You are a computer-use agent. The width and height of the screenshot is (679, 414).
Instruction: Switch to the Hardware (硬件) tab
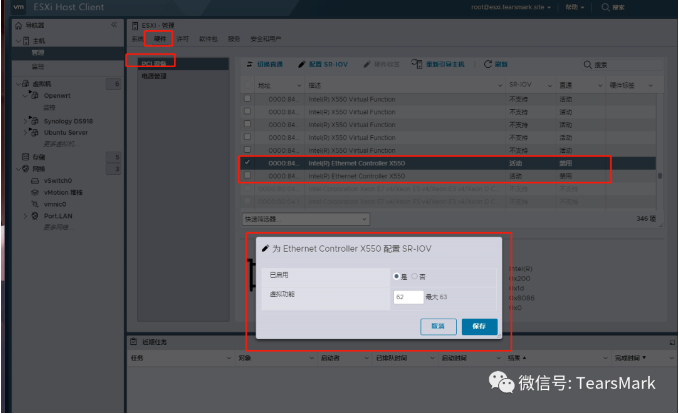160,39
